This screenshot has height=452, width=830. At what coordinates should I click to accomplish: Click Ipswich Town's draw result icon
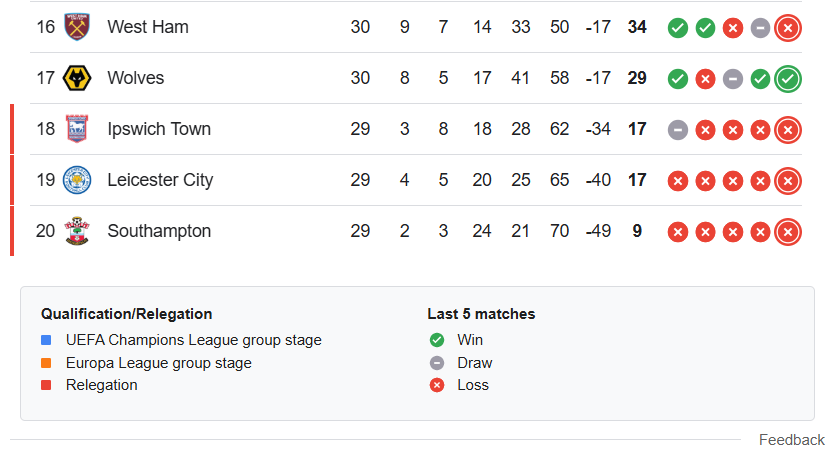(x=678, y=129)
